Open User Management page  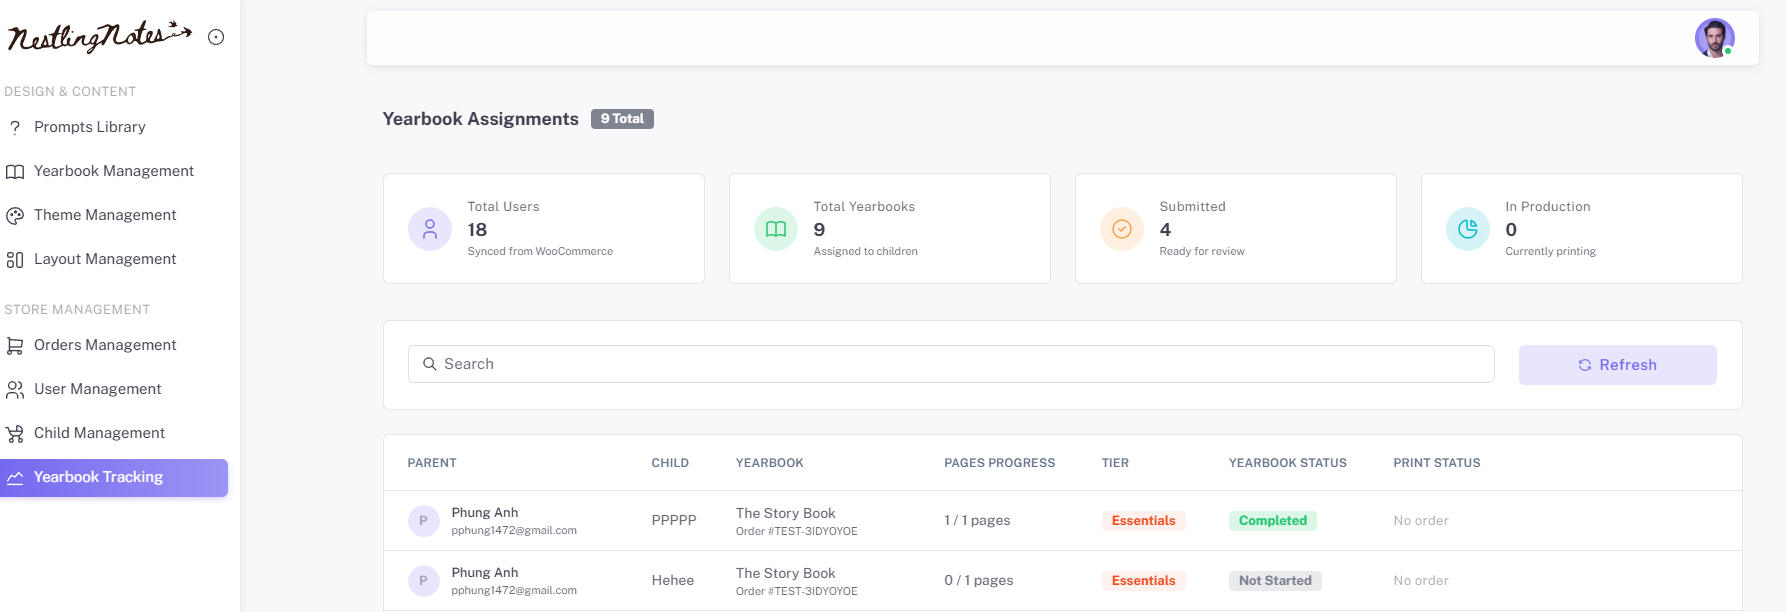point(98,389)
